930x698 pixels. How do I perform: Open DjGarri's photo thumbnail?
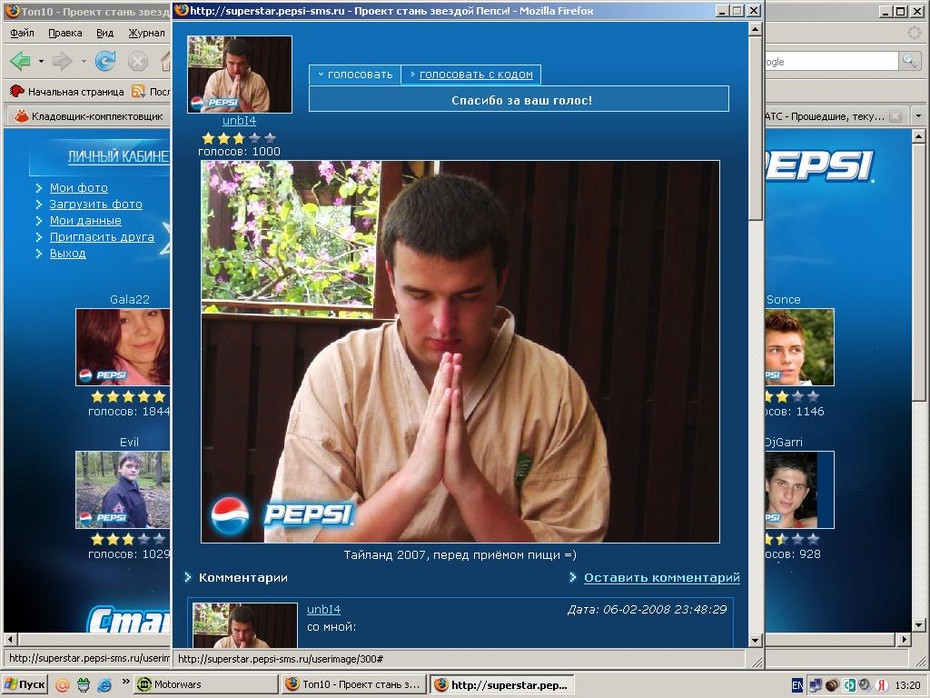800,490
